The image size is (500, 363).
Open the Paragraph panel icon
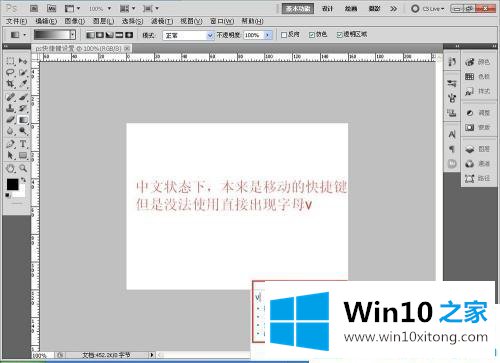pos(452,149)
